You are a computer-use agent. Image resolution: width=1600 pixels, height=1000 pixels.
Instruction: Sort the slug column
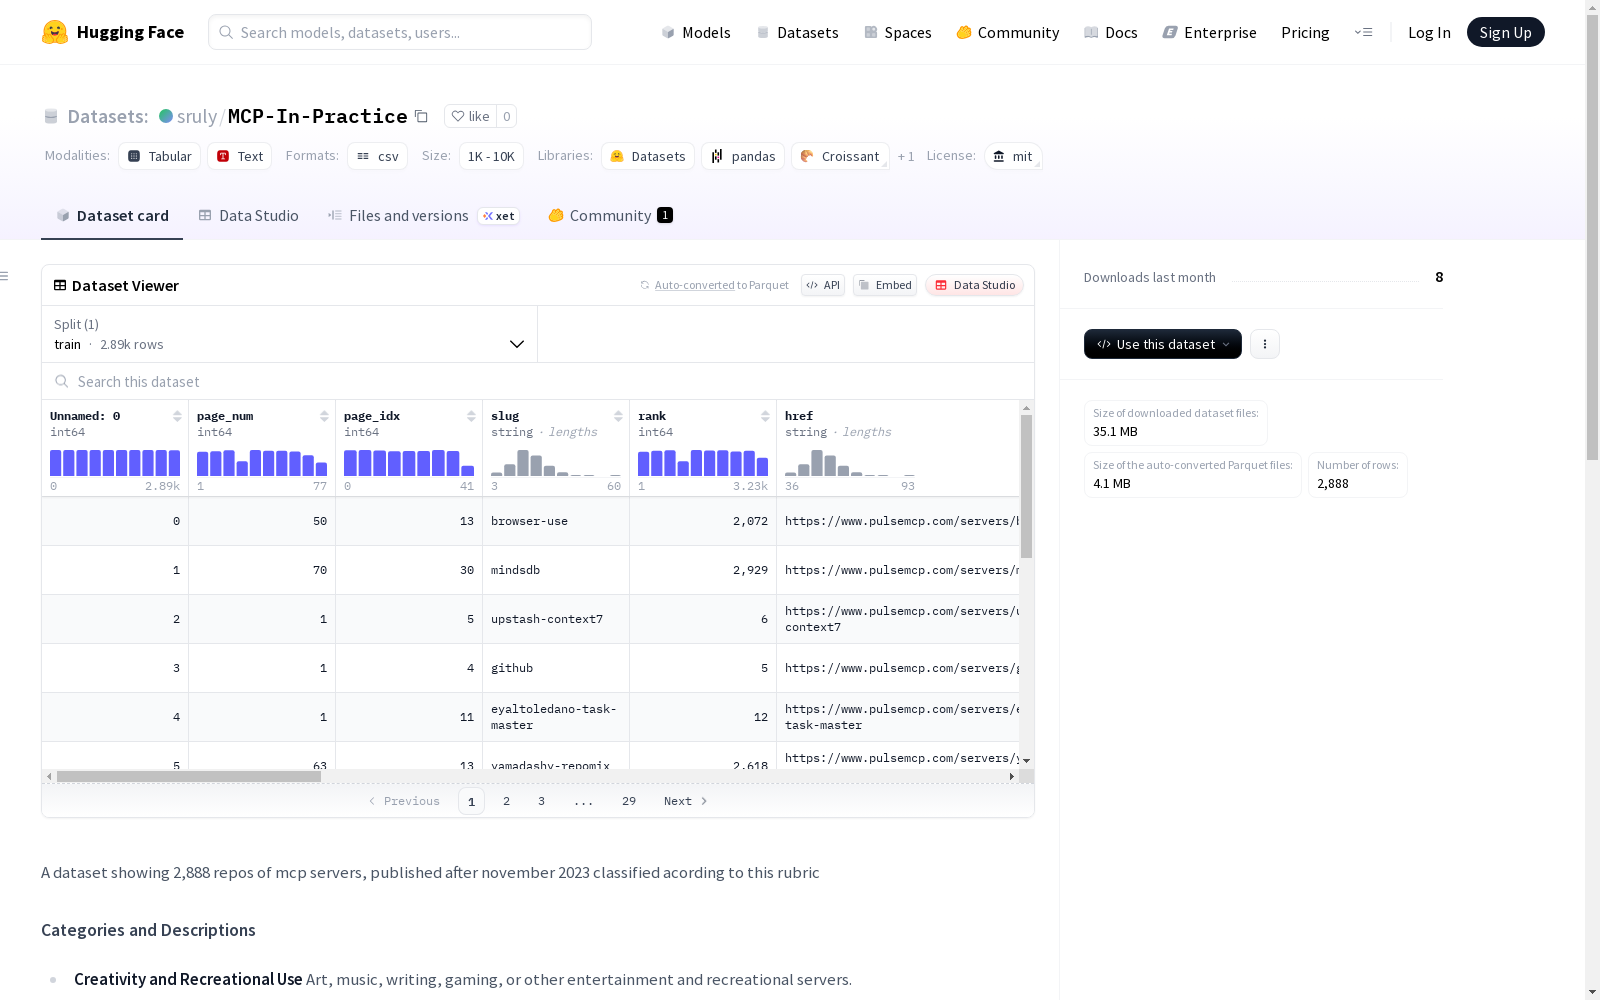point(618,416)
